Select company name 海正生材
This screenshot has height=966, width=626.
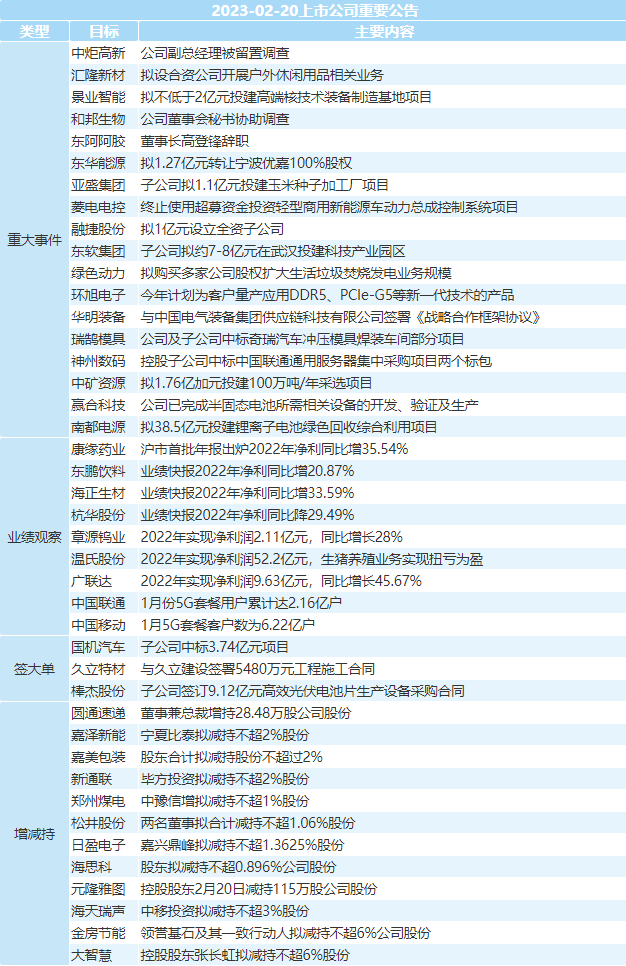[98, 493]
